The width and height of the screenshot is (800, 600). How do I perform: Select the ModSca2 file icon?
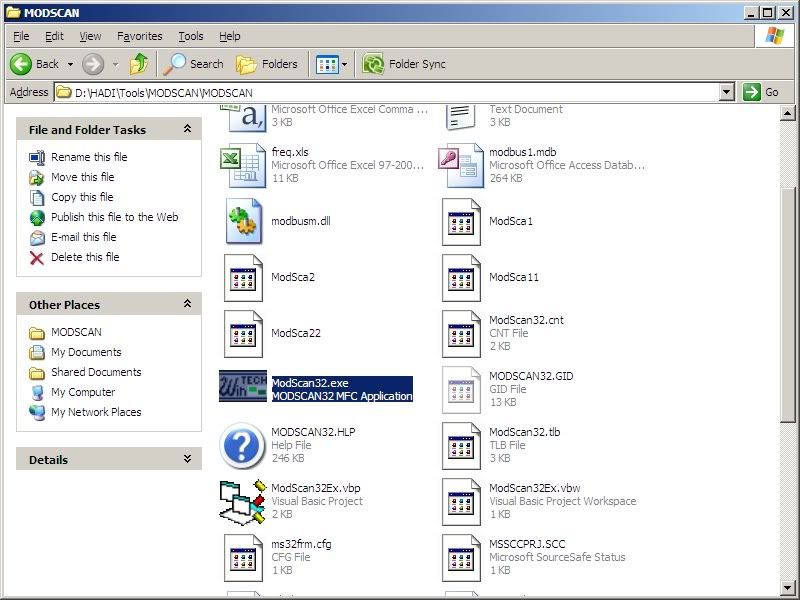pyautogui.click(x=243, y=278)
